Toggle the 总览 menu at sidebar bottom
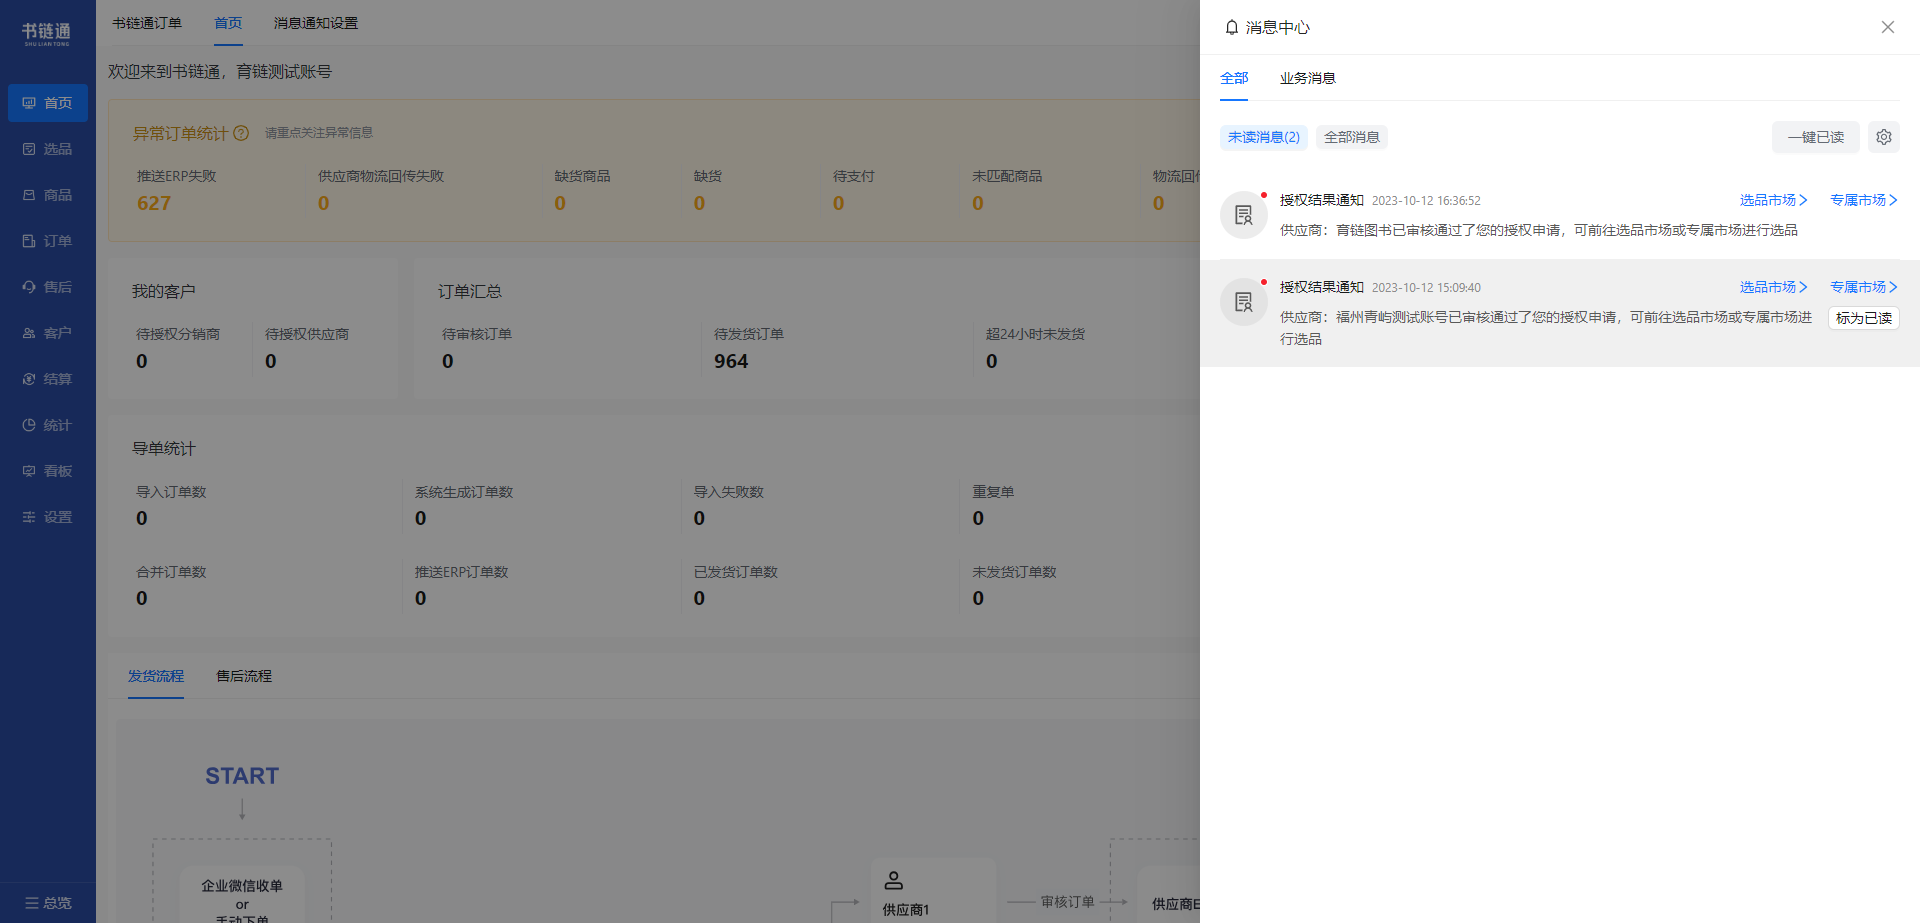Viewport: 1920px width, 923px height. tap(48, 903)
